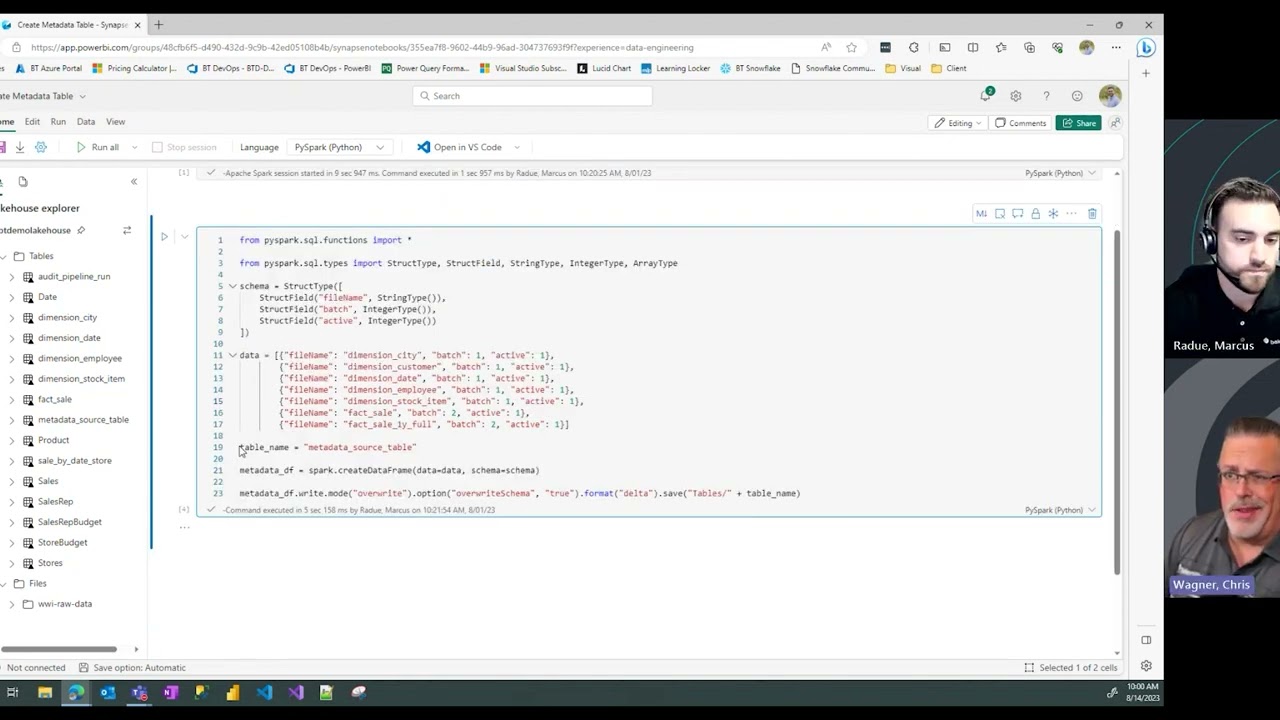The height and width of the screenshot is (720, 1280).
Task: Open the side panel icon on the right edge
Action: 1146,640
